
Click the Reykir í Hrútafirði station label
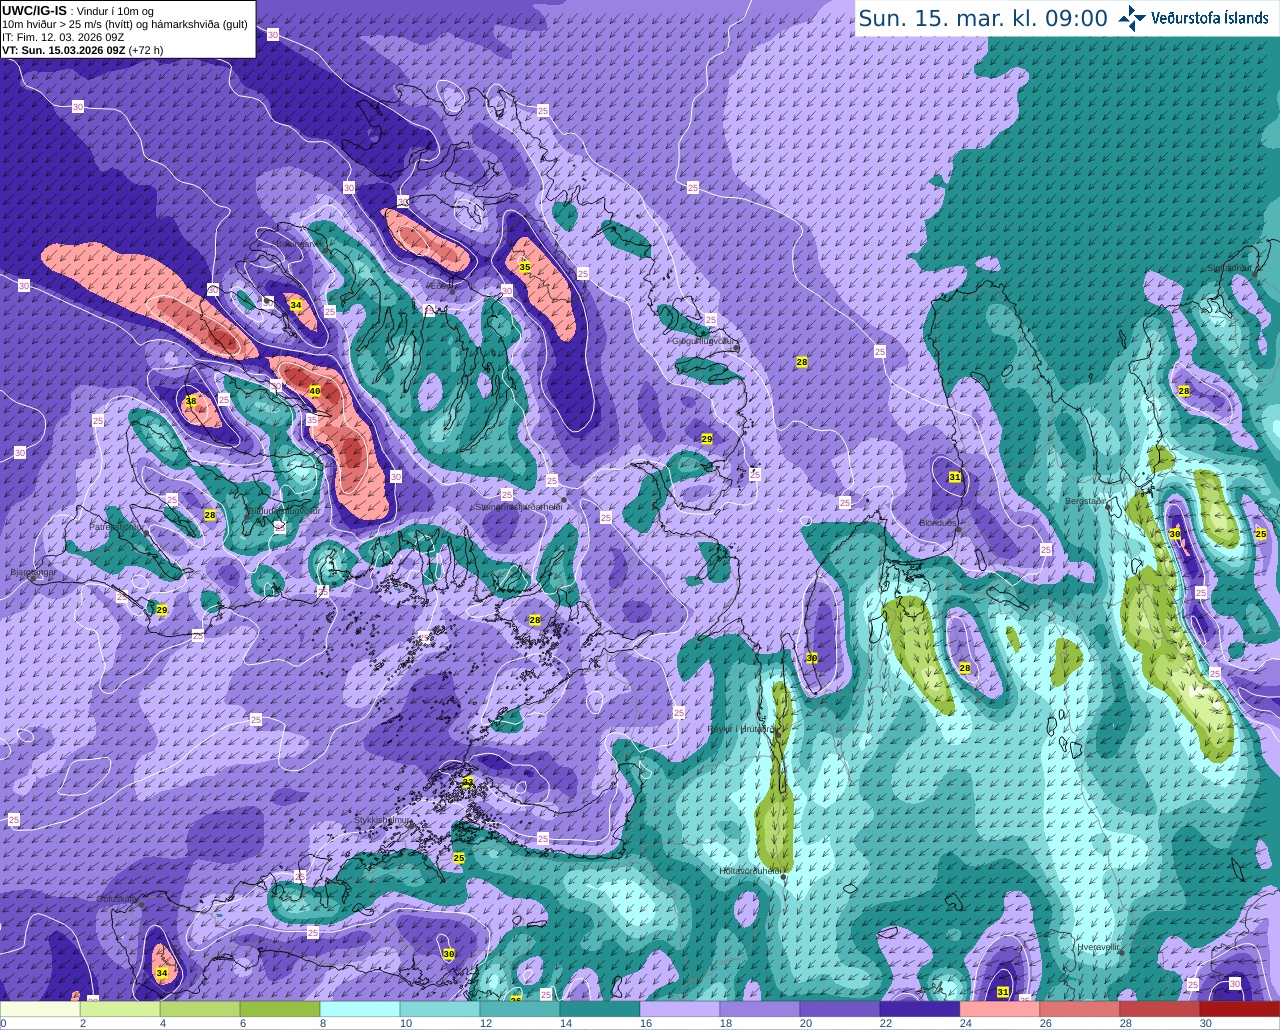point(741,729)
